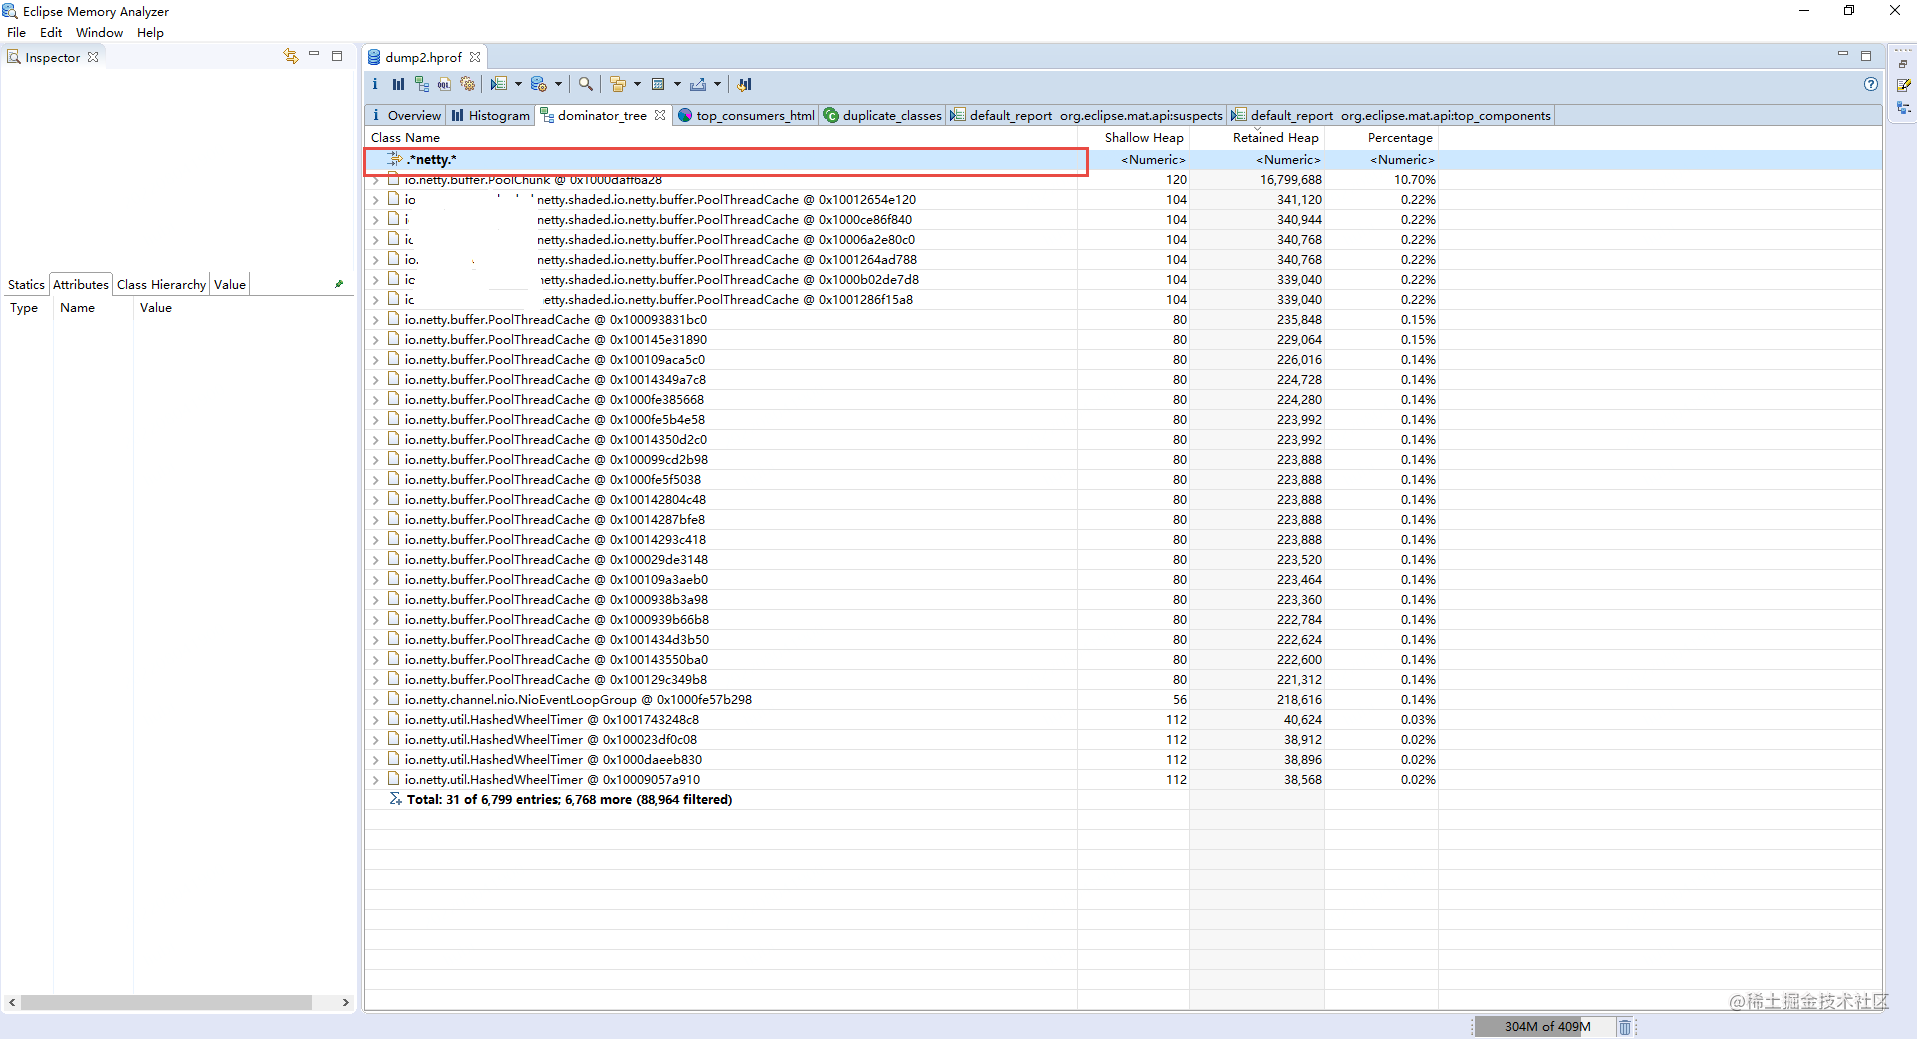The image size is (1917, 1039).
Task: Switch to the Histogram tab
Action: tap(490, 115)
